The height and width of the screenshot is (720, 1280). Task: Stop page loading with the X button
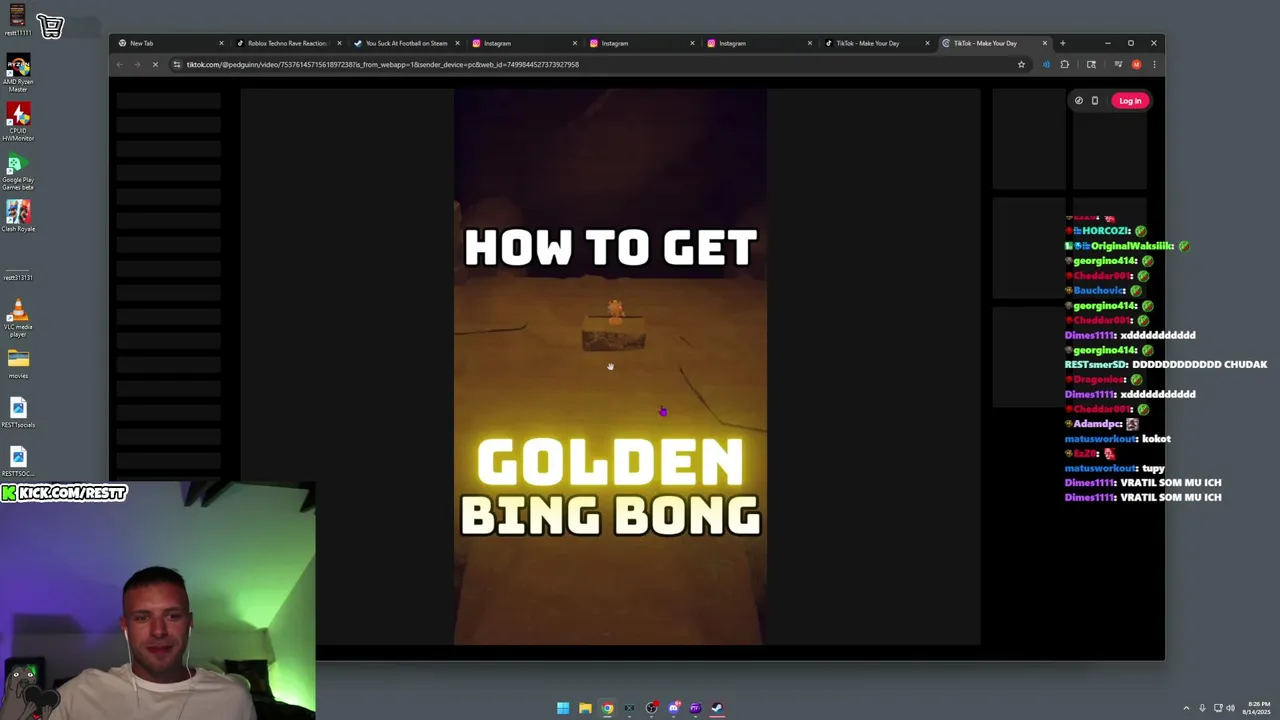[x=155, y=64]
